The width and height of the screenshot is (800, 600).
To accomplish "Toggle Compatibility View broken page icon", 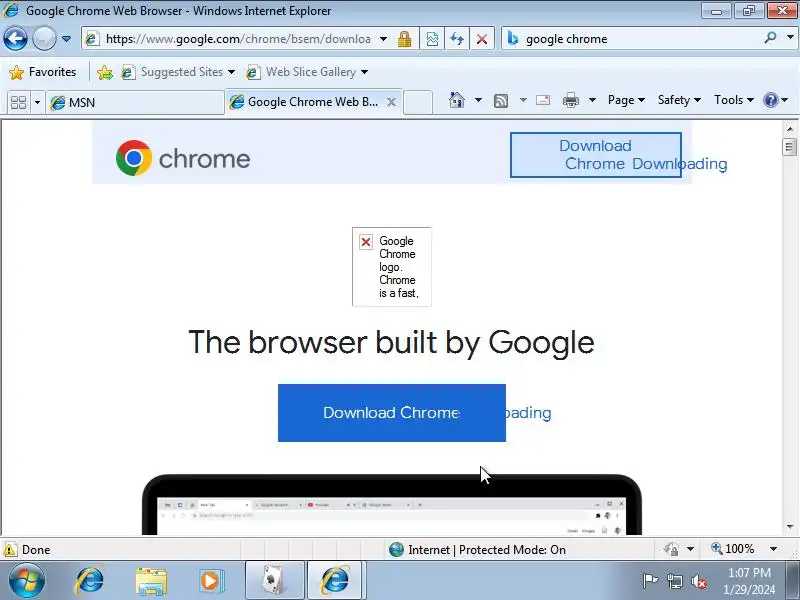I will 432,39.
